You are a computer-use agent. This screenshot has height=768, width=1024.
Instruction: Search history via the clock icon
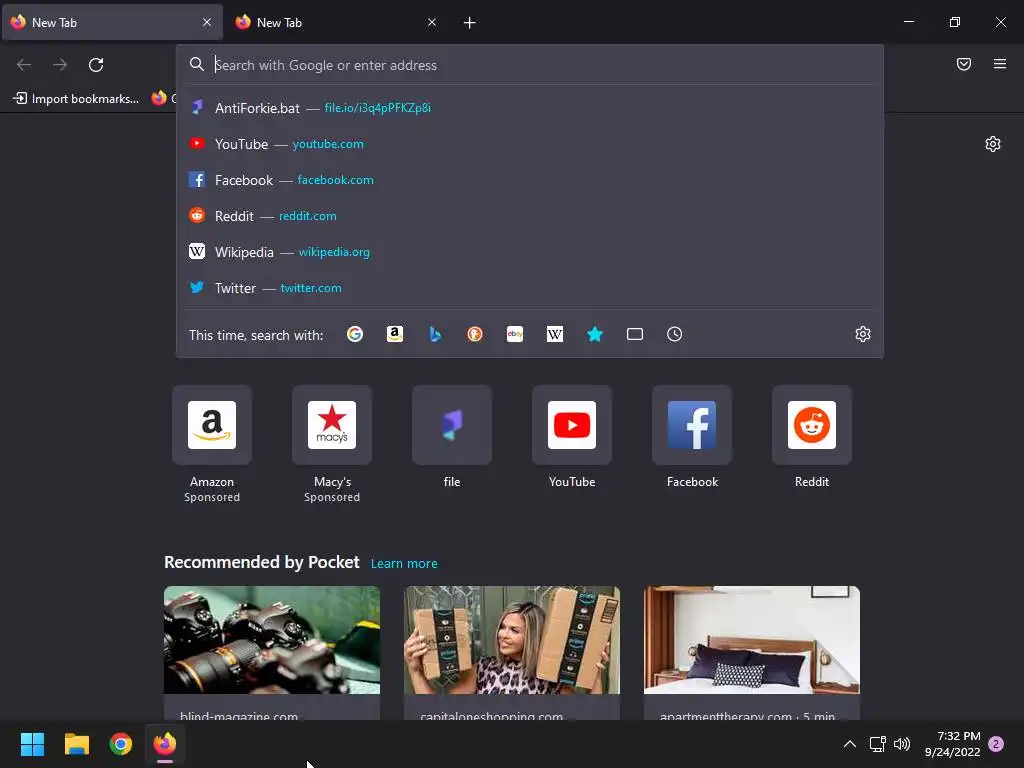click(675, 334)
